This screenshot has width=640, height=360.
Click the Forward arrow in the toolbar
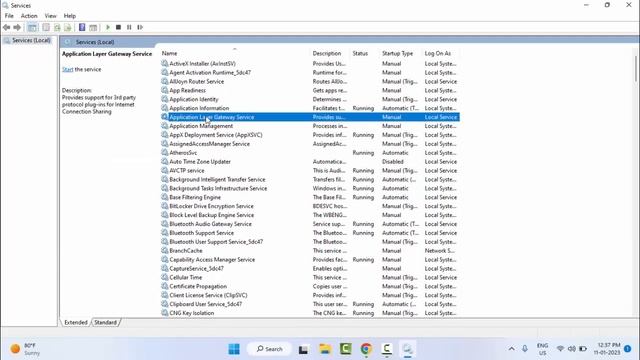[x=17, y=27]
